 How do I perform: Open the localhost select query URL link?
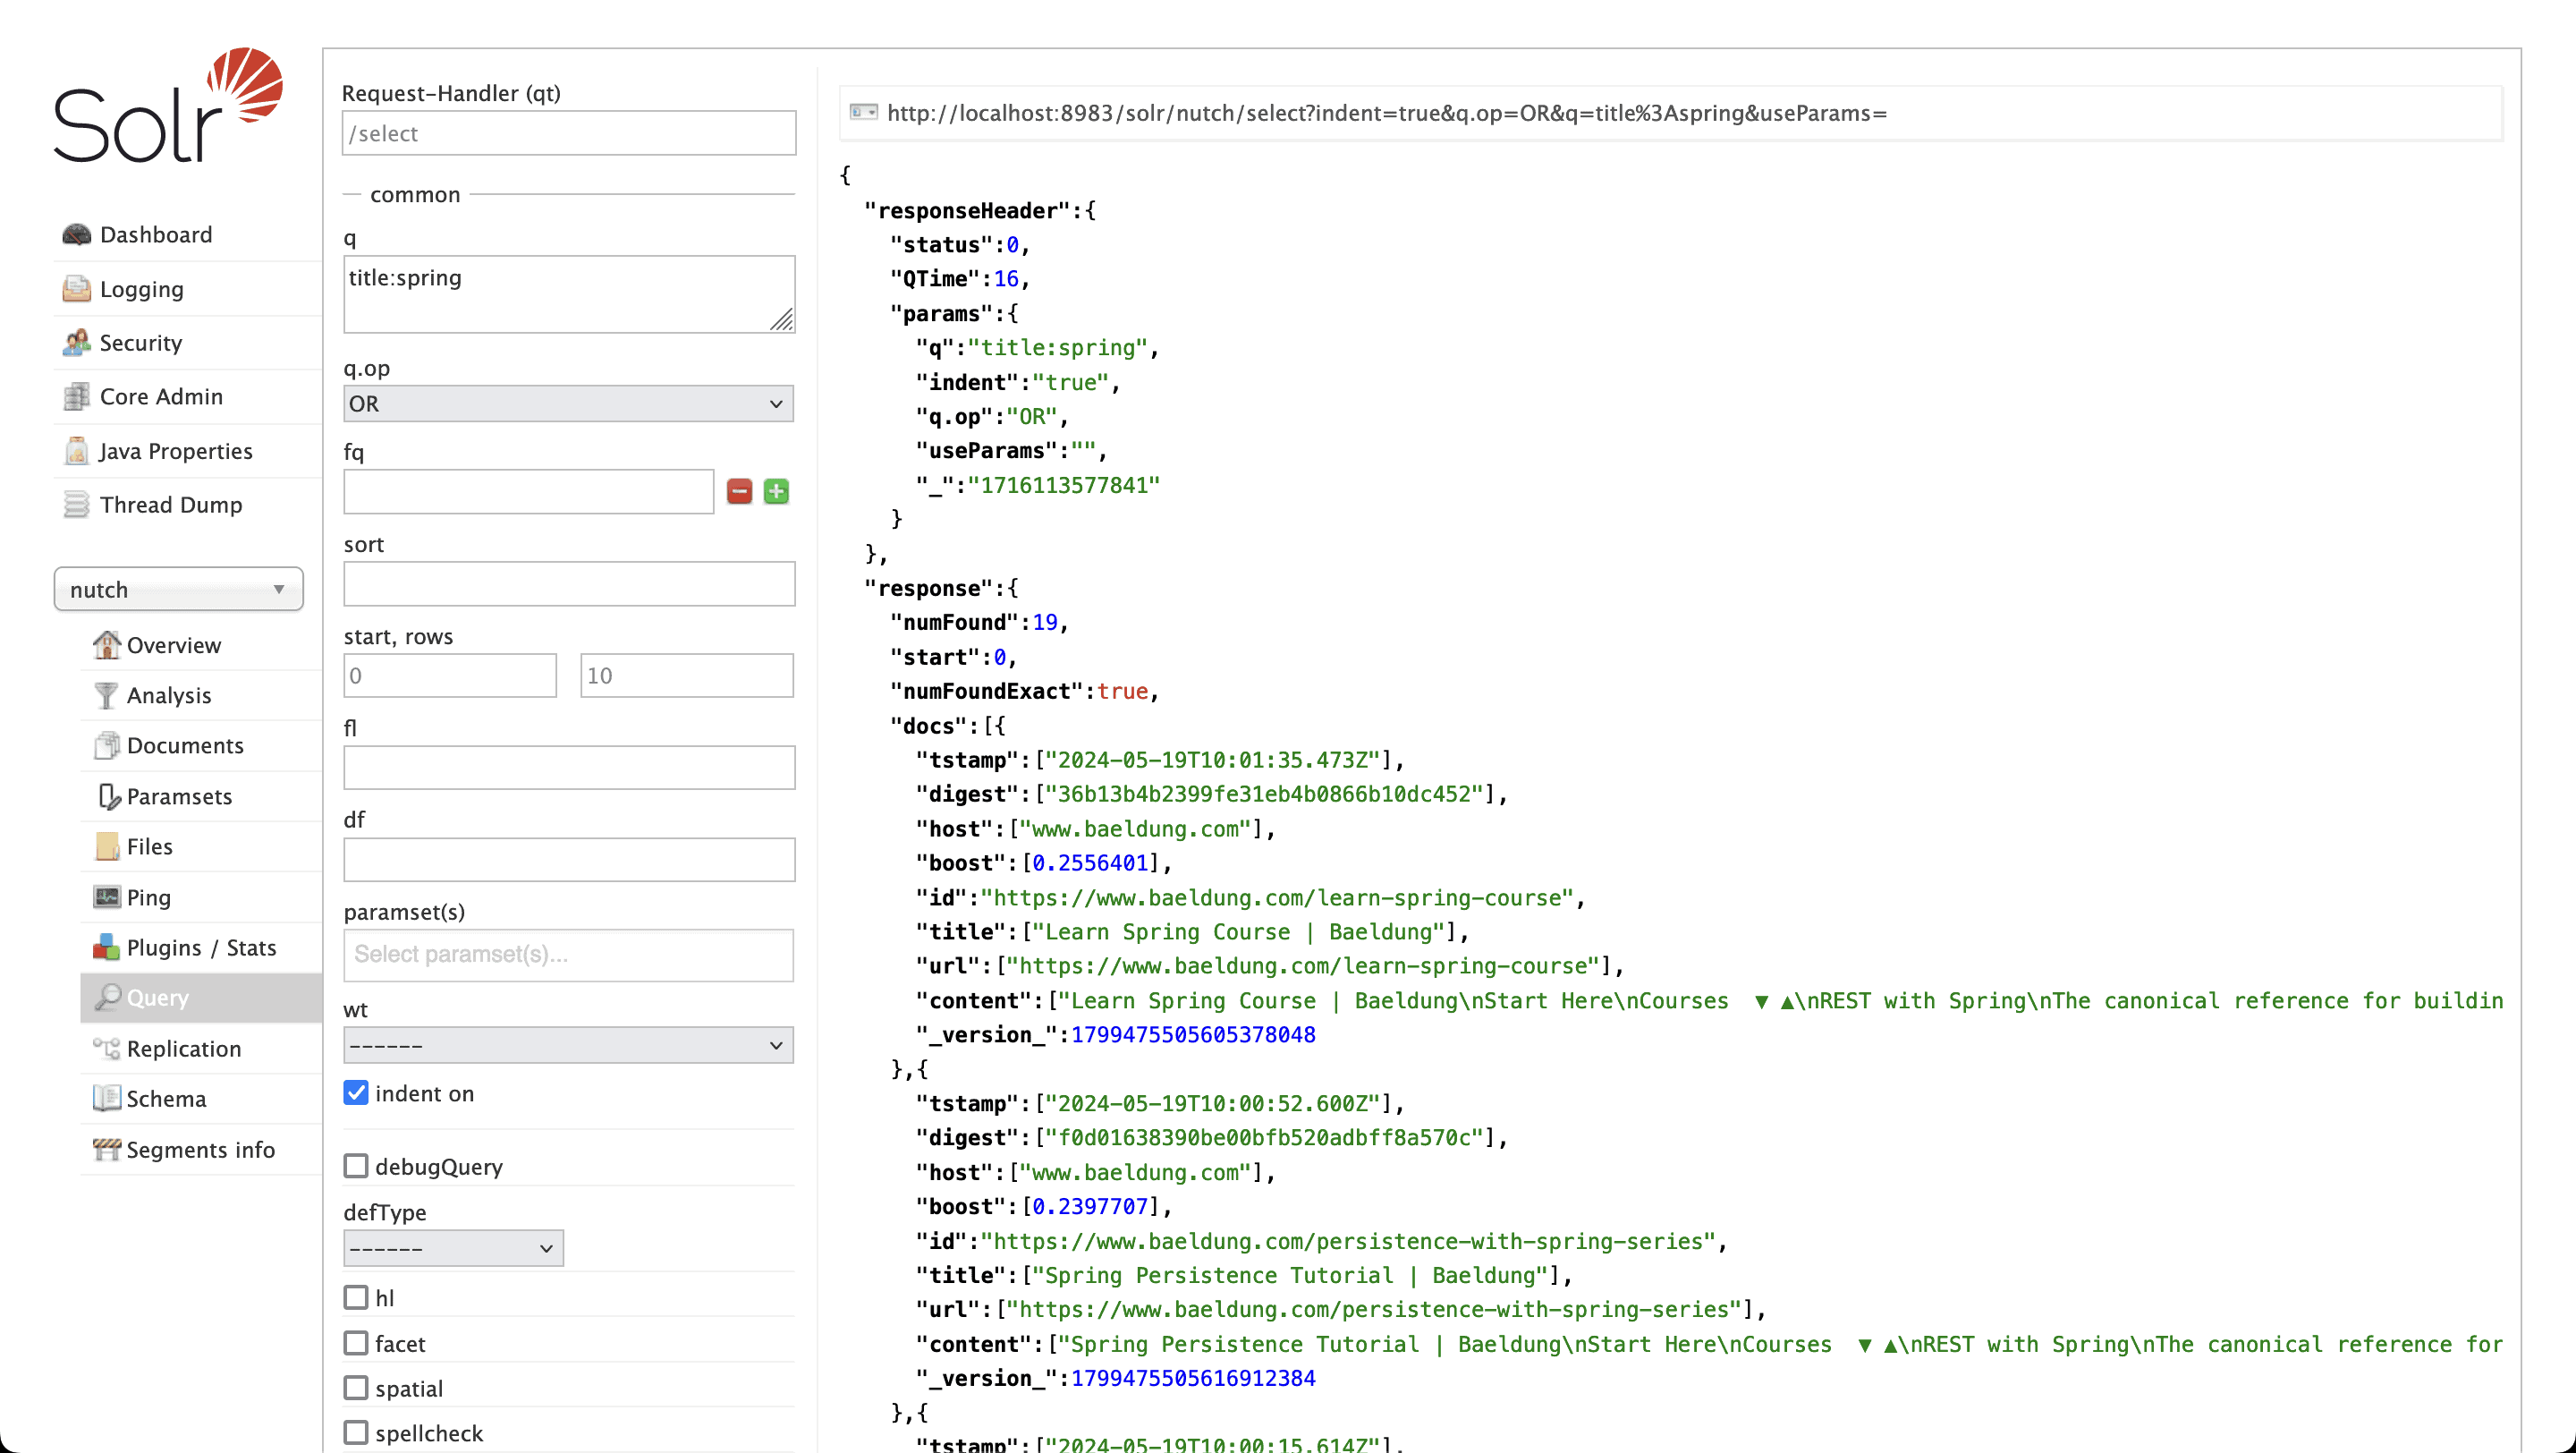coord(1386,113)
